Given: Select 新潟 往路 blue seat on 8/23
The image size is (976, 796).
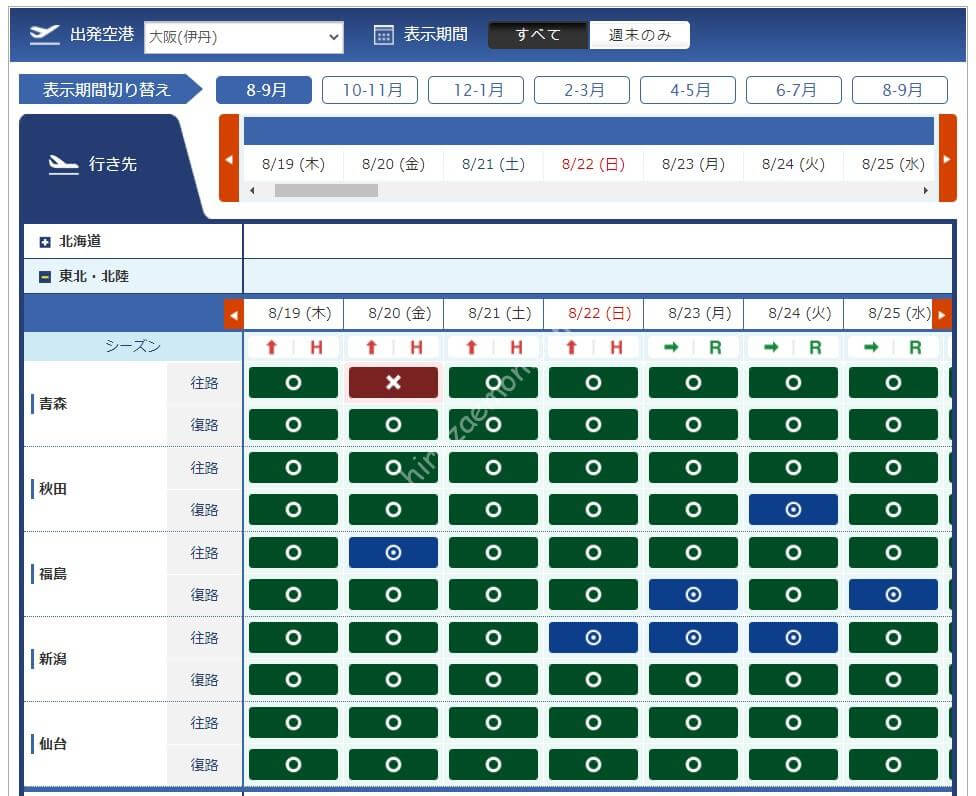Looking at the screenshot, I should tap(693, 637).
